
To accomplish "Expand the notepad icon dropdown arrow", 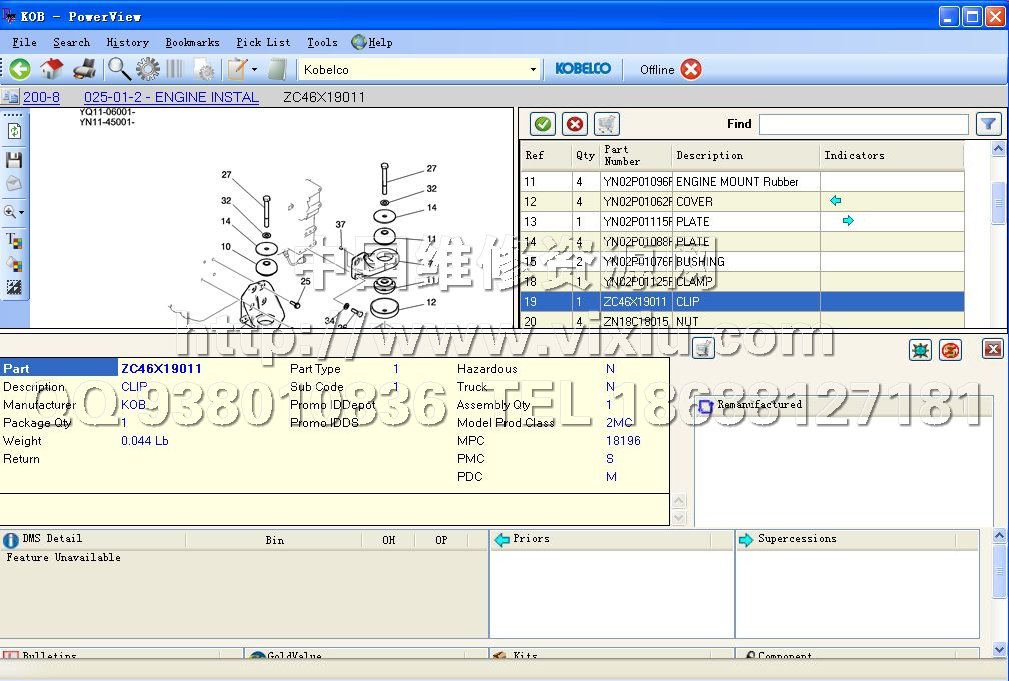I will tap(254, 70).
